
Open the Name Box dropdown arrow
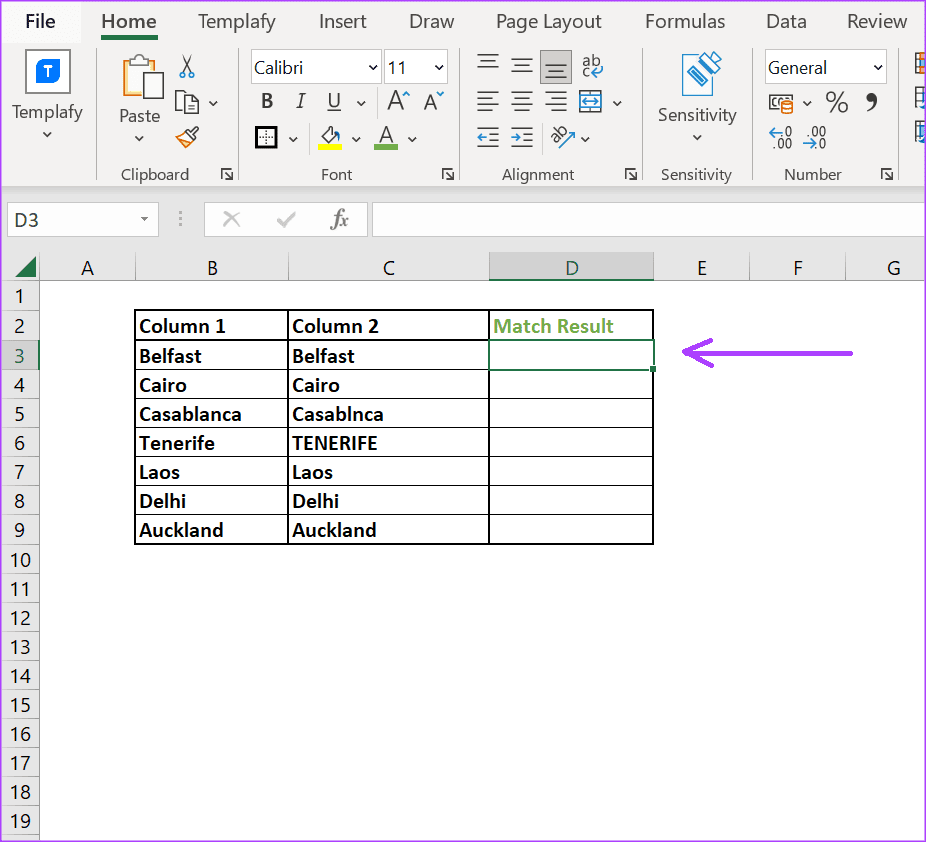(x=144, y=220)
